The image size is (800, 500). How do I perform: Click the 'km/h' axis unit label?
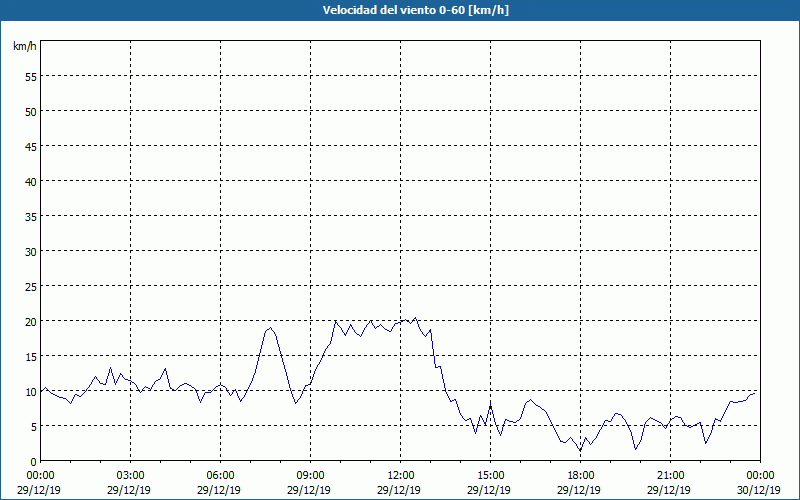coord(24,46)
